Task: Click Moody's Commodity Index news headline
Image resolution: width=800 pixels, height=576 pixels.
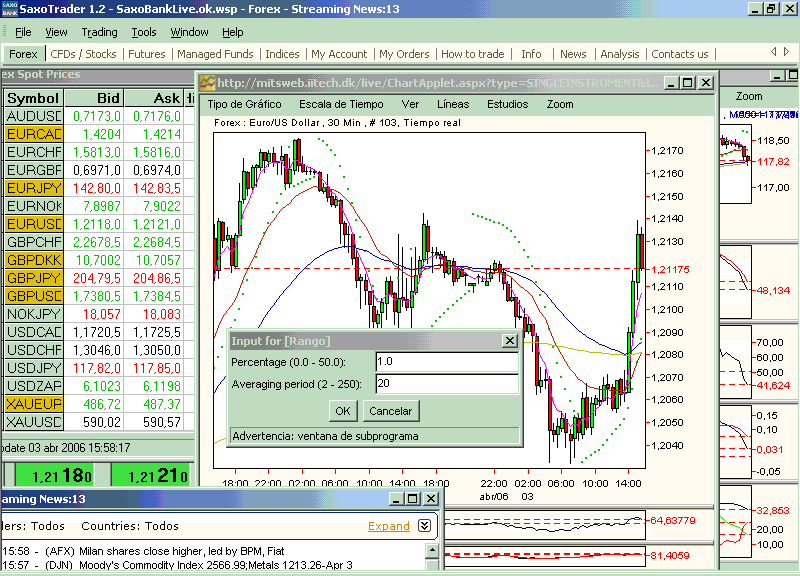Action: click(216, 565)
